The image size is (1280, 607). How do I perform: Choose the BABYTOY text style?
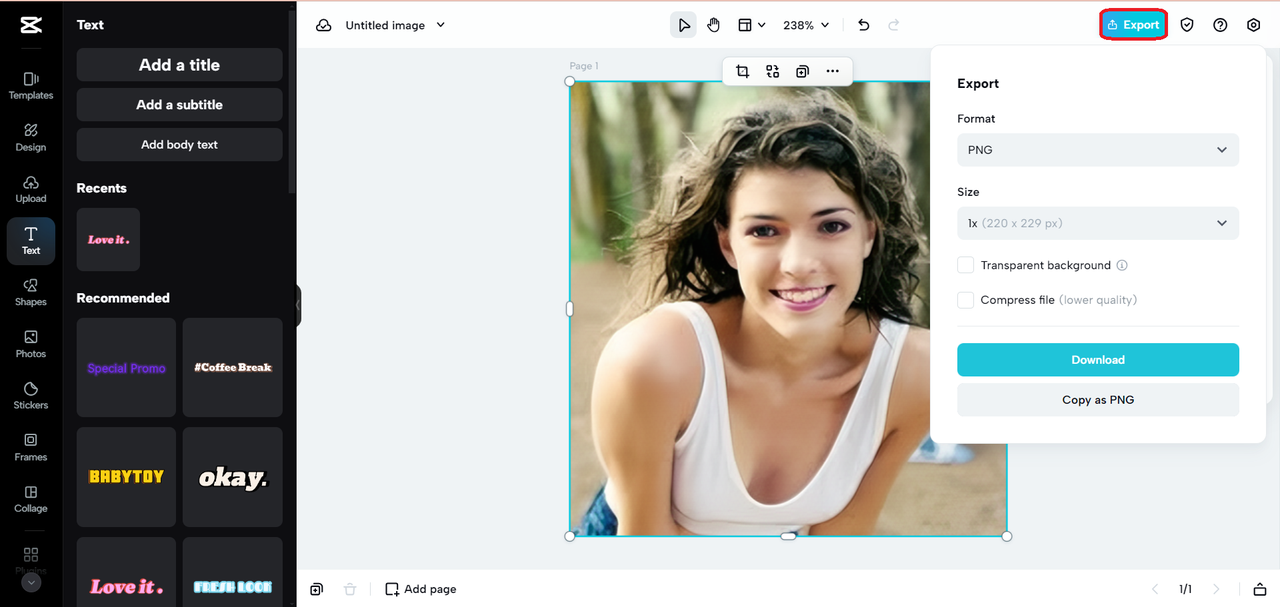(x=126, y=477)
